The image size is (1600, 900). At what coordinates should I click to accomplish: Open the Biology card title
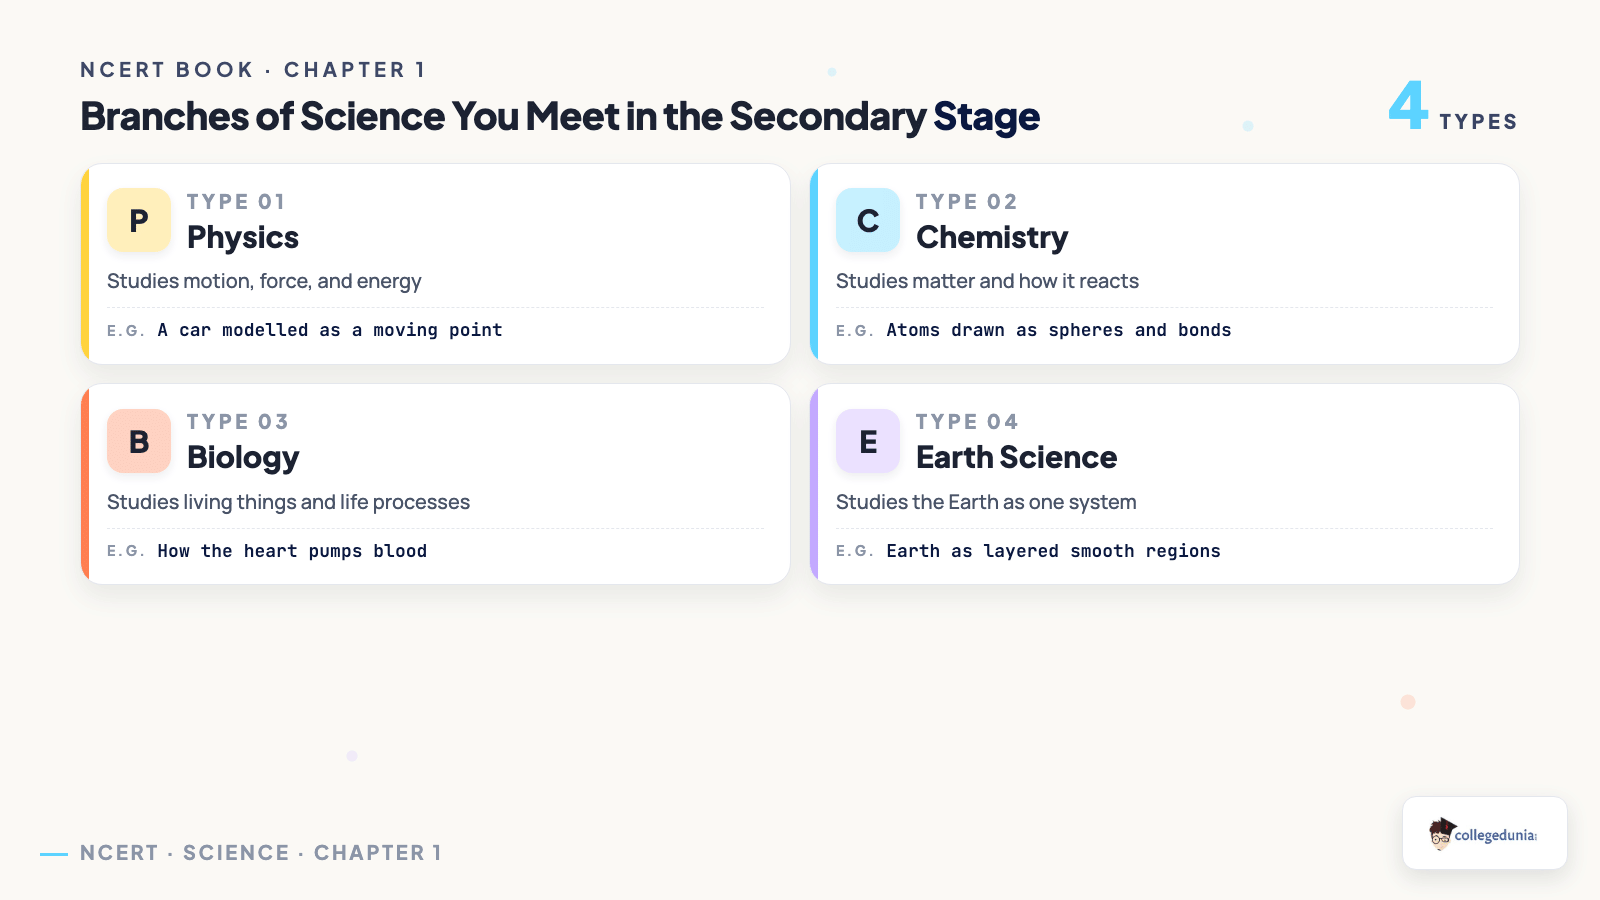coord(243,457)
